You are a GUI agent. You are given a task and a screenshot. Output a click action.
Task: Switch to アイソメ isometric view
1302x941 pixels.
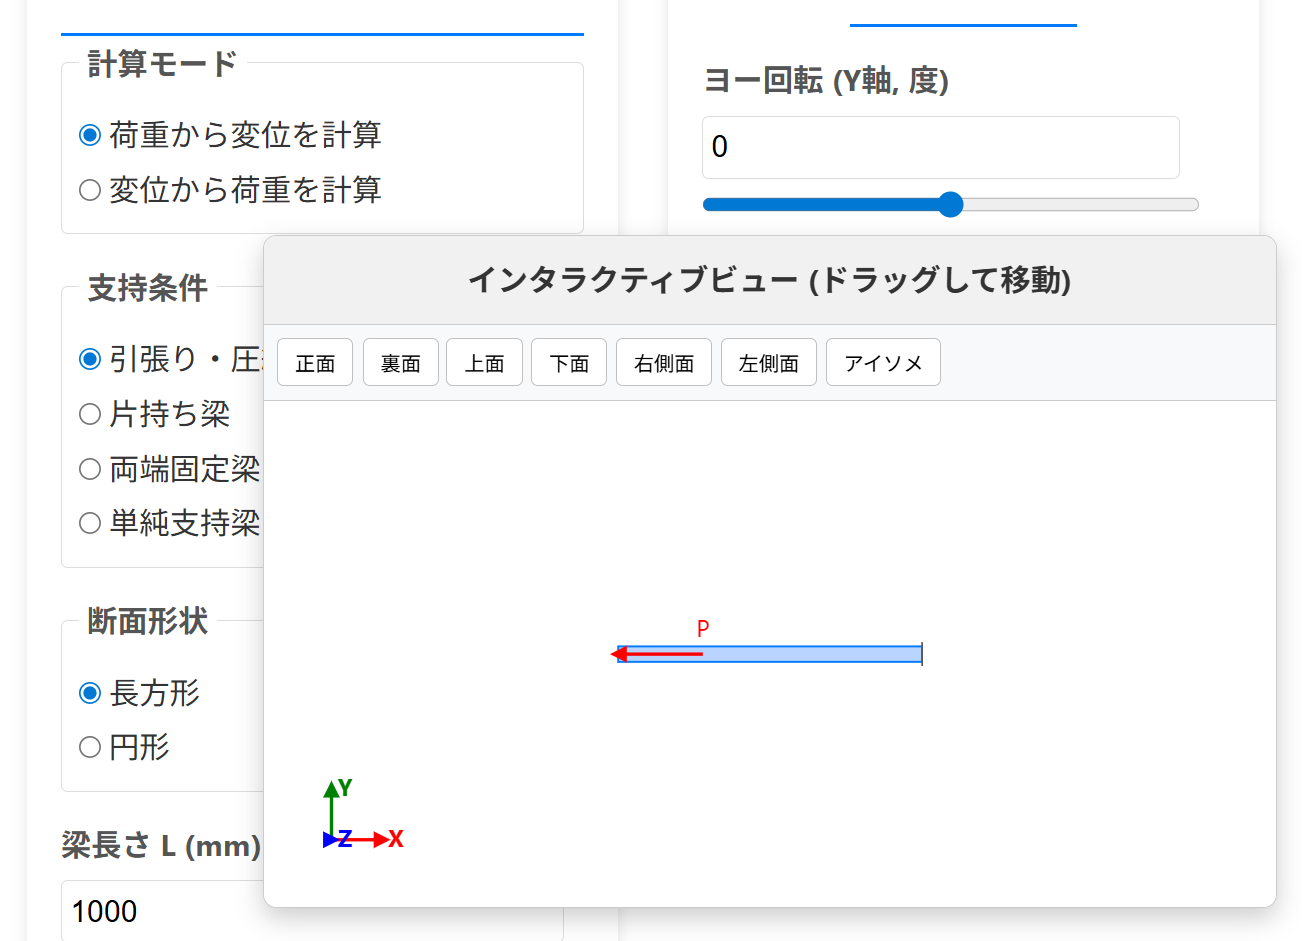tap(883, 363)
